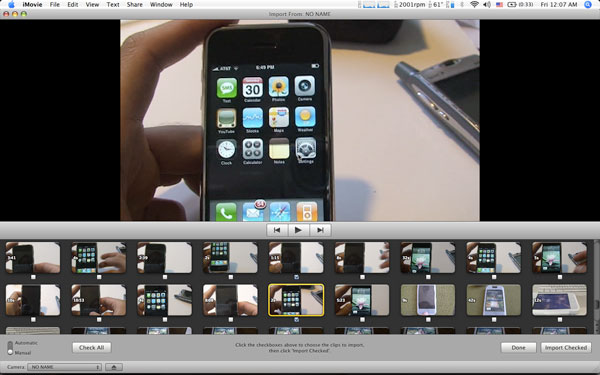Select the 10:53 clip thumbnail
The image size is (600, 375).
pyautogui.click(x=99, y=300)
